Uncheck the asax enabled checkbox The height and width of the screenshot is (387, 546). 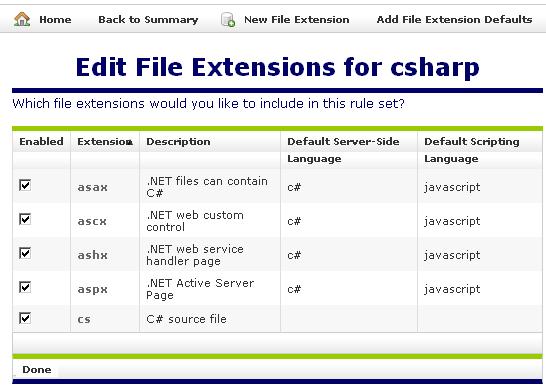point(25,185)
